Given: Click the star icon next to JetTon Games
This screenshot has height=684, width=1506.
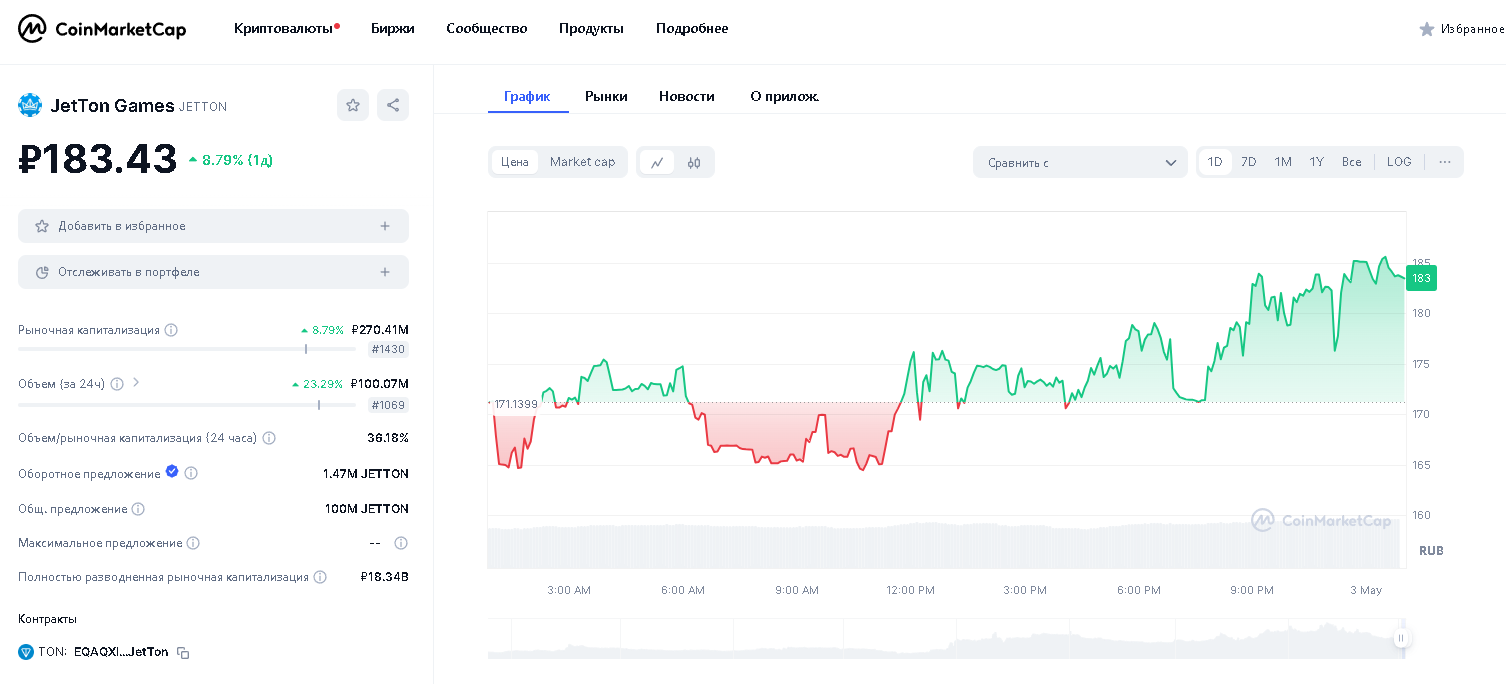Looking at the screenshot, I should [353, 105].
